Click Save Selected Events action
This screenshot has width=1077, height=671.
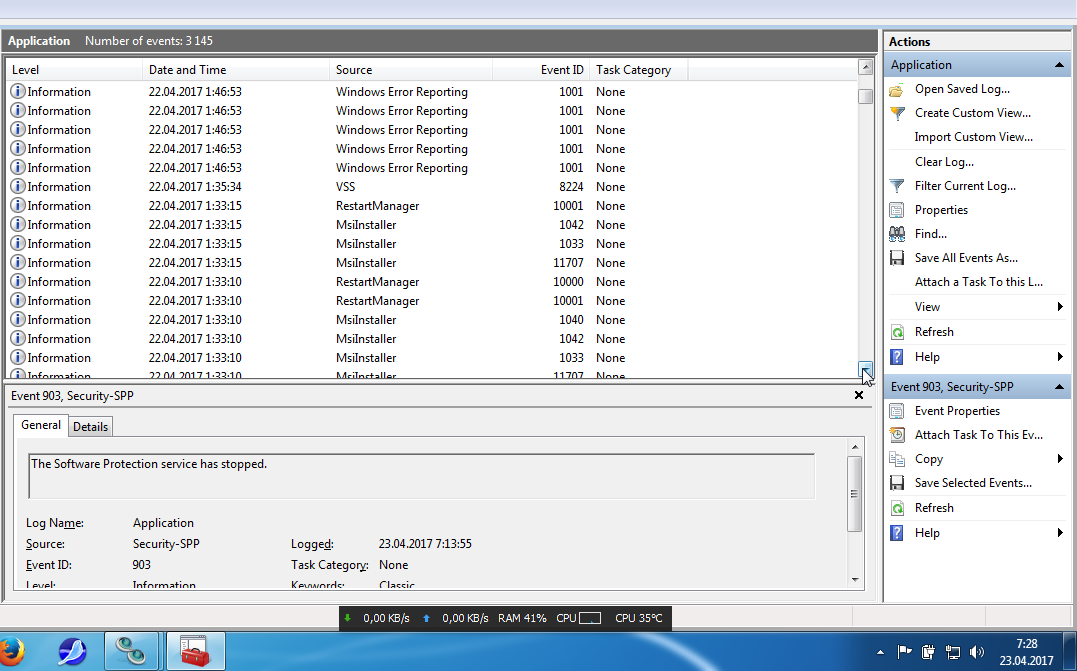(x=973, y=484)
